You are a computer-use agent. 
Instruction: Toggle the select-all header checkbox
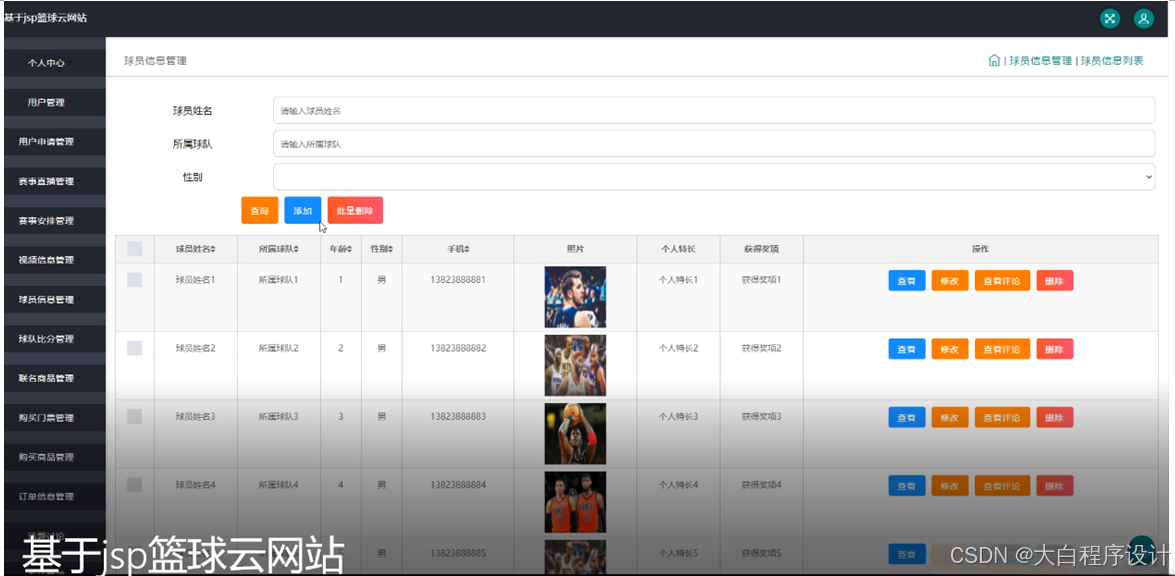tap(134, 249)
